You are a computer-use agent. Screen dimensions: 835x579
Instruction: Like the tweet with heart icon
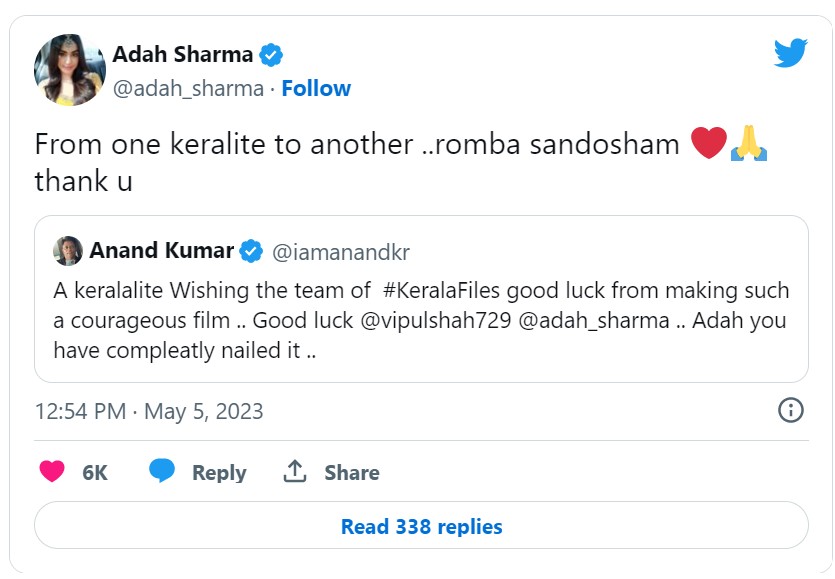[x=52, y=472]
